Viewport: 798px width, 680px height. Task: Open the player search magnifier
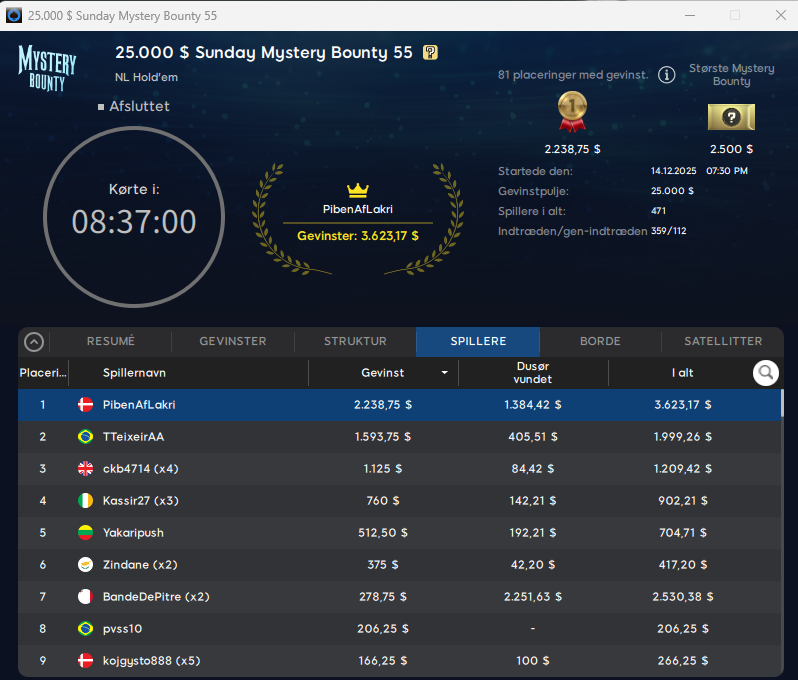click(x=766, y=373)
